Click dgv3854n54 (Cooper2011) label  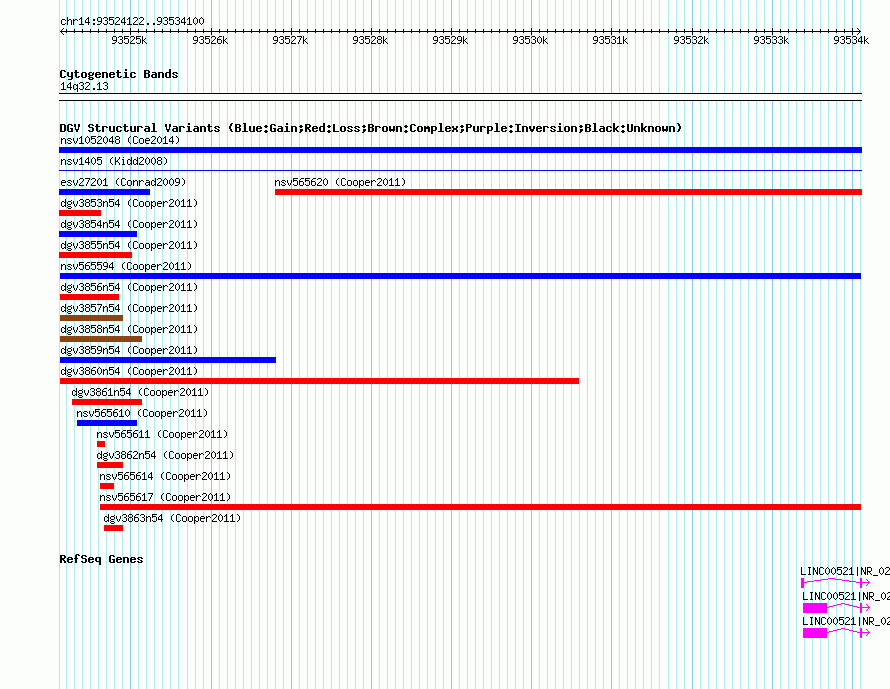click(129, 224)
